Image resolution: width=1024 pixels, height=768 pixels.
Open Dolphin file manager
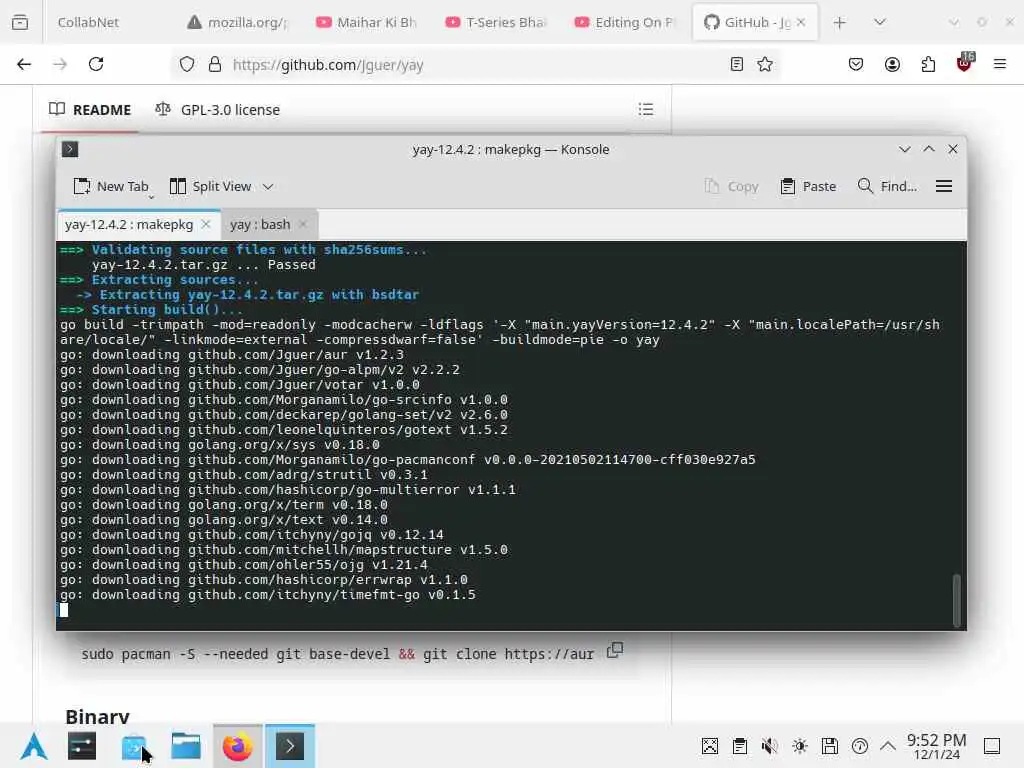click(185, 746)
